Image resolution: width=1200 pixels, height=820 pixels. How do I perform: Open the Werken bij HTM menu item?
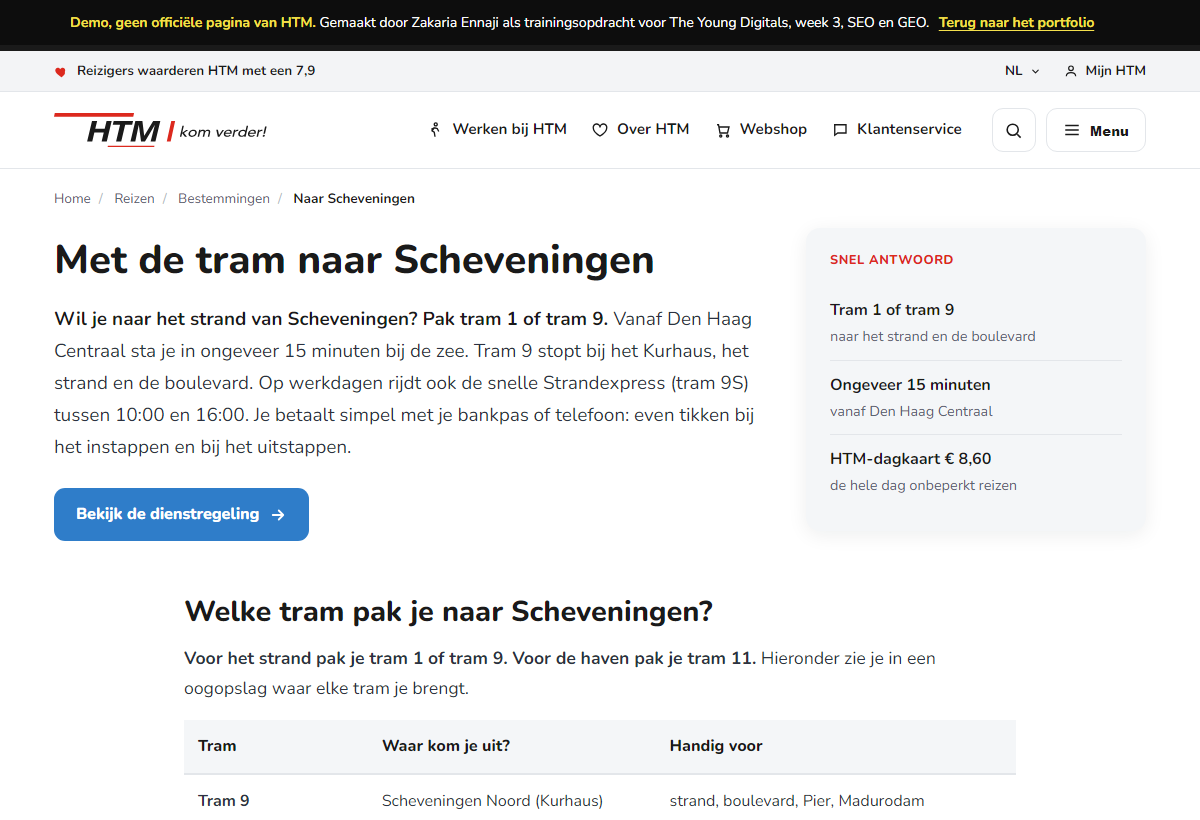coord(498,129)
